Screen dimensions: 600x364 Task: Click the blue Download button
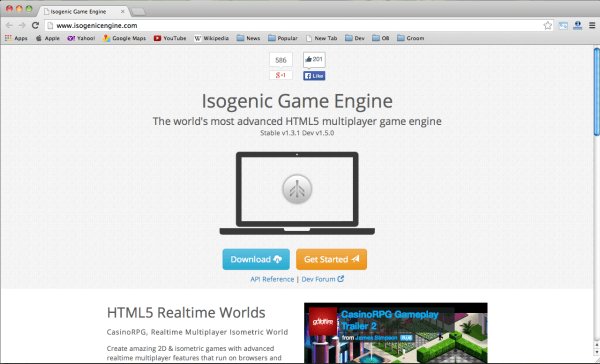pos(256,260)
